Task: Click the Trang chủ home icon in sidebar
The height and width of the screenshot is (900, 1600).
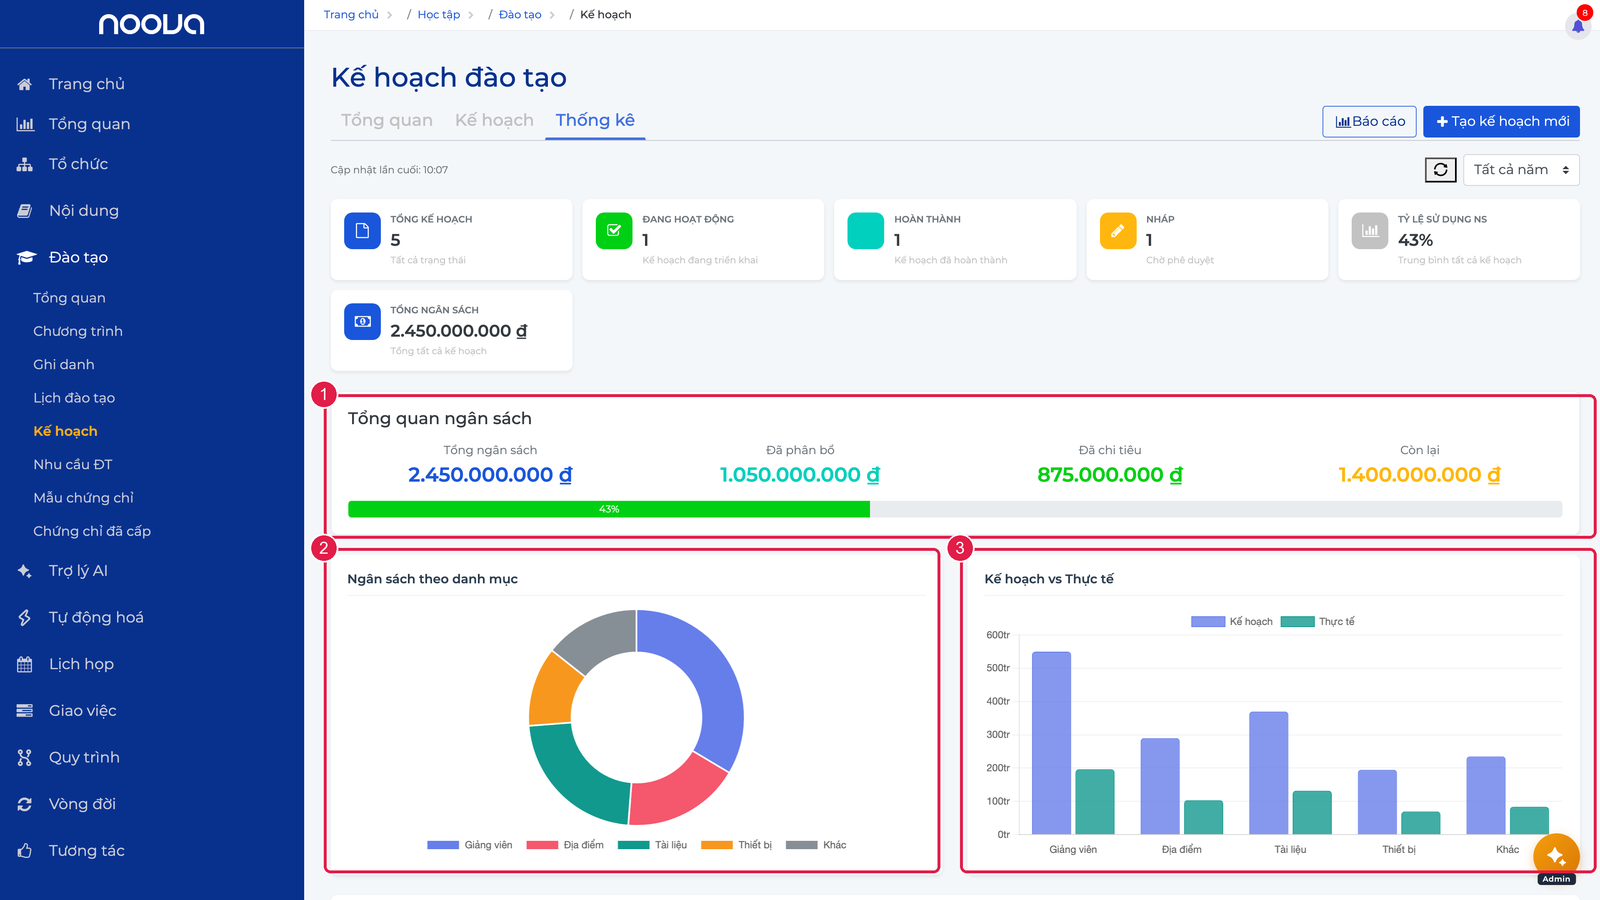Action: [x=25, y=84]
